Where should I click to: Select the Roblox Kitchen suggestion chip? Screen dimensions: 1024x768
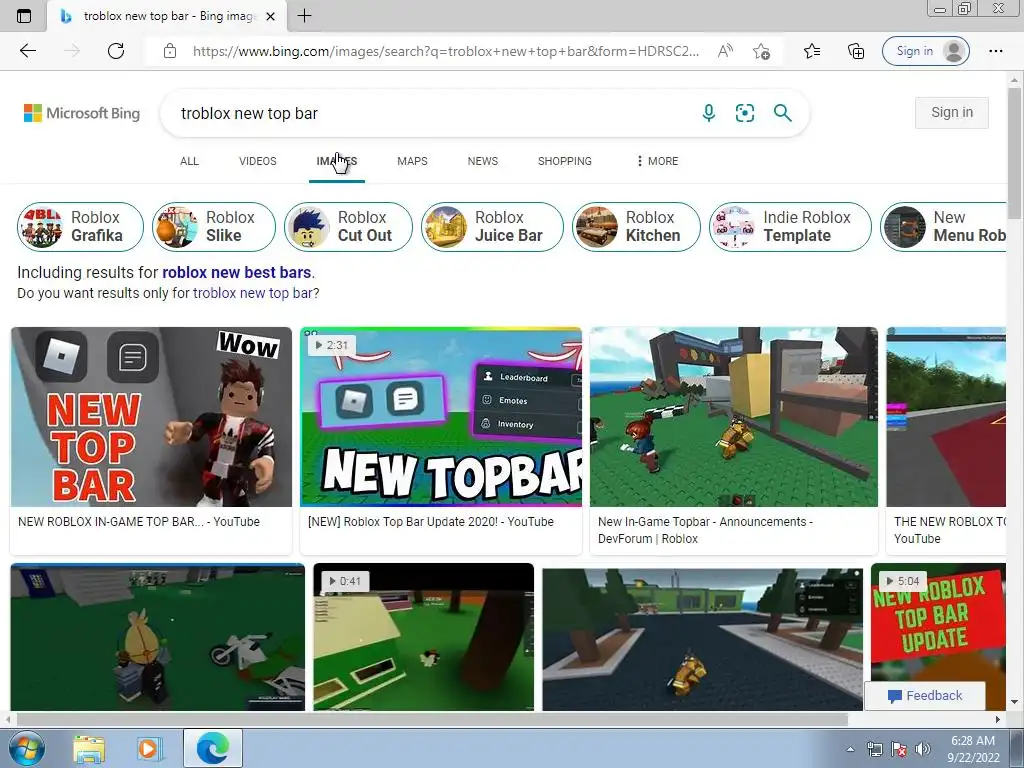tap(636, 227)
